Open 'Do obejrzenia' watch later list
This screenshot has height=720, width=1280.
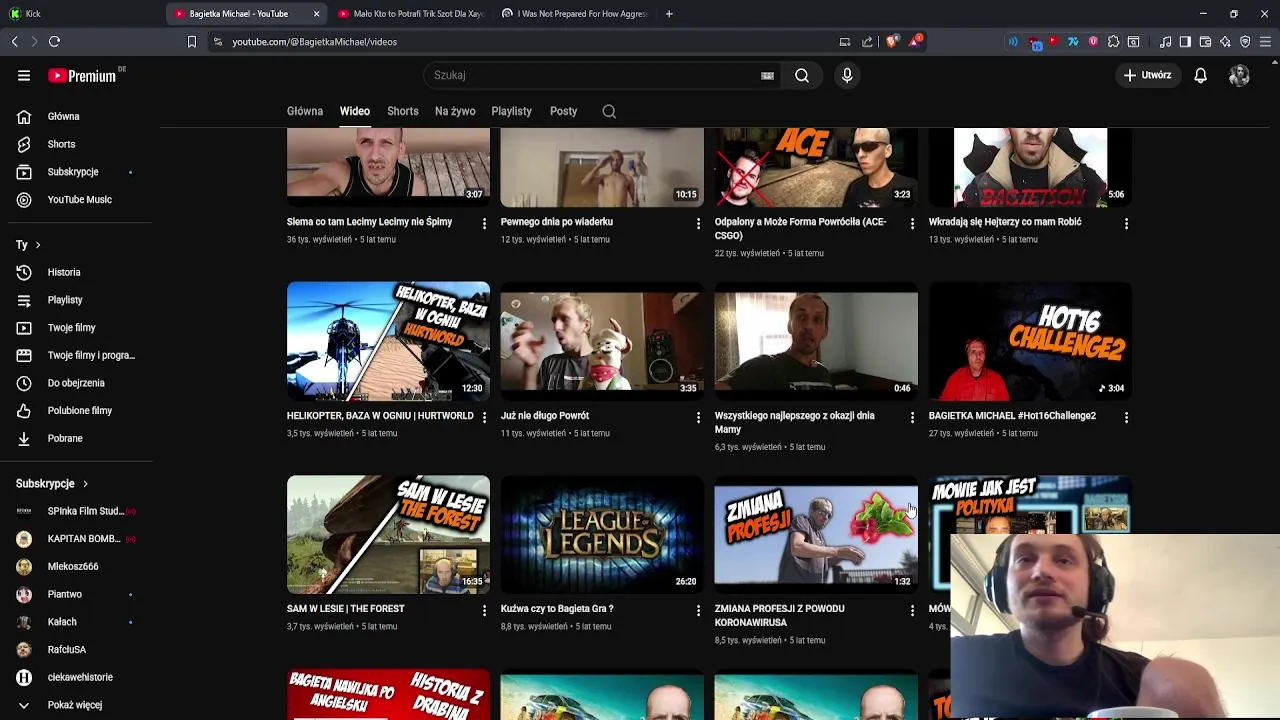tap(76, 383)
